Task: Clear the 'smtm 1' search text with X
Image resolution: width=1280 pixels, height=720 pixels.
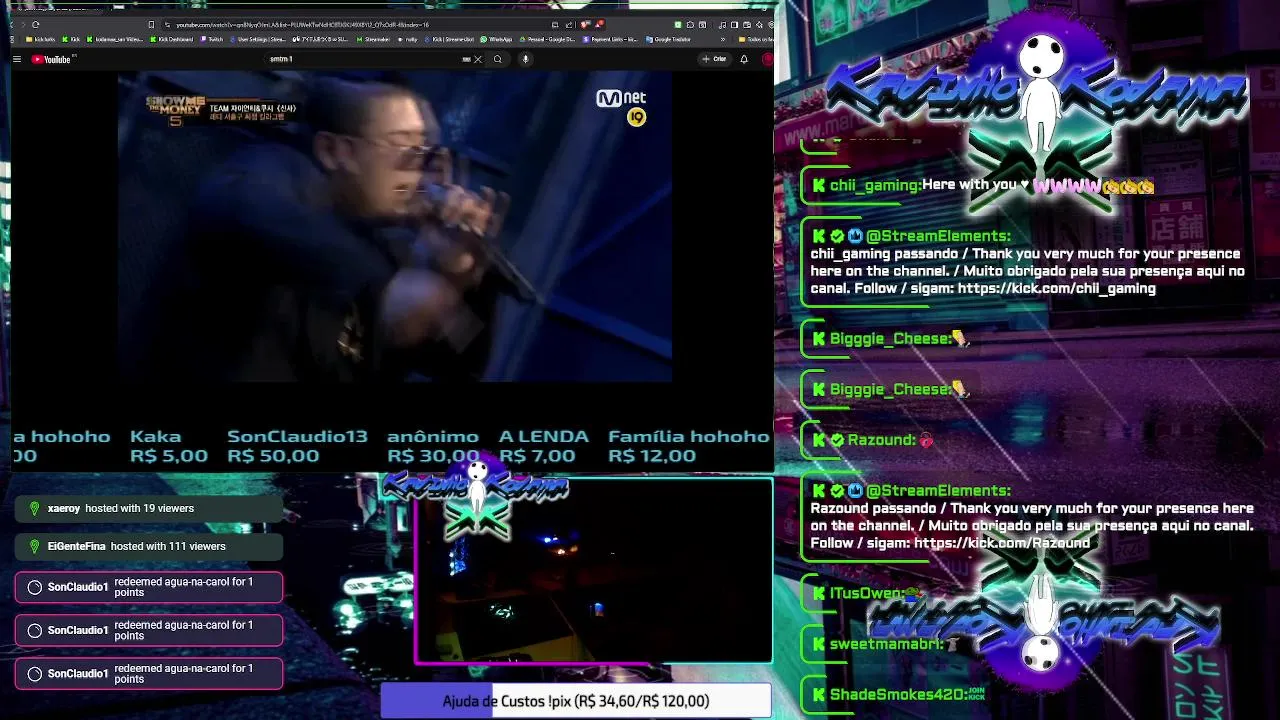Action: tap(478, 59)
